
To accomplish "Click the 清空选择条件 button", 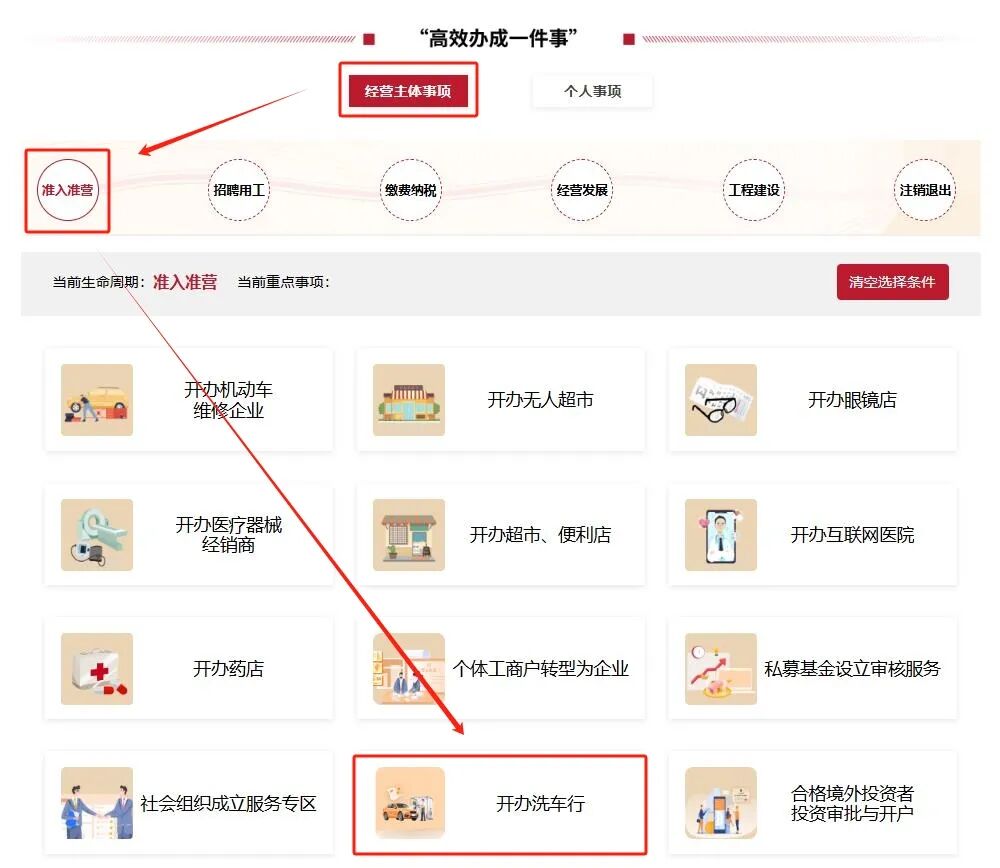I will (893, 282).
